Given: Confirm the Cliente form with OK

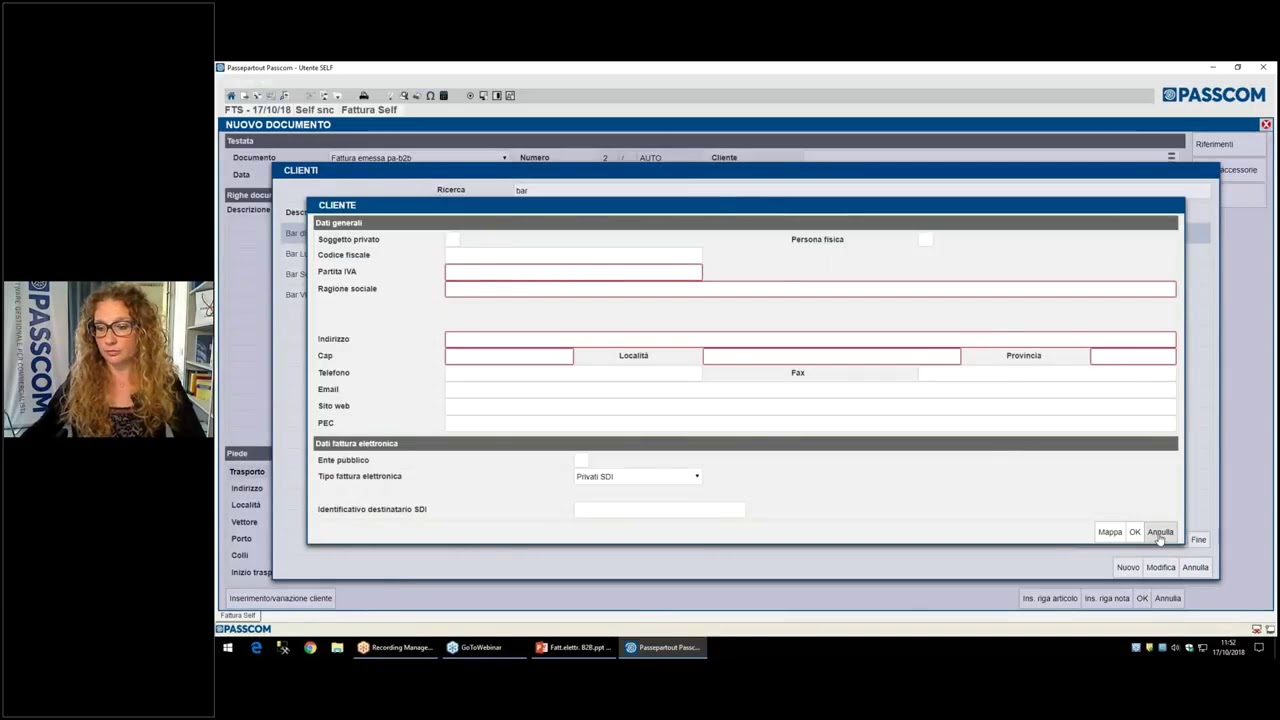Looking at the screenshot, I should [1135, 532].
